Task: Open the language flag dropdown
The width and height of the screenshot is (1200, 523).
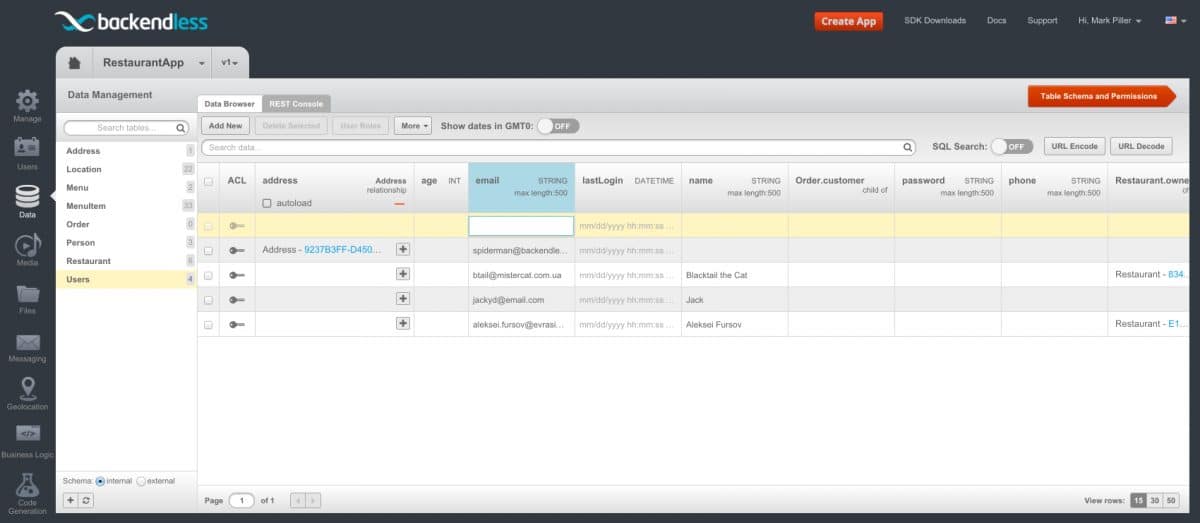Action: 1174,20
